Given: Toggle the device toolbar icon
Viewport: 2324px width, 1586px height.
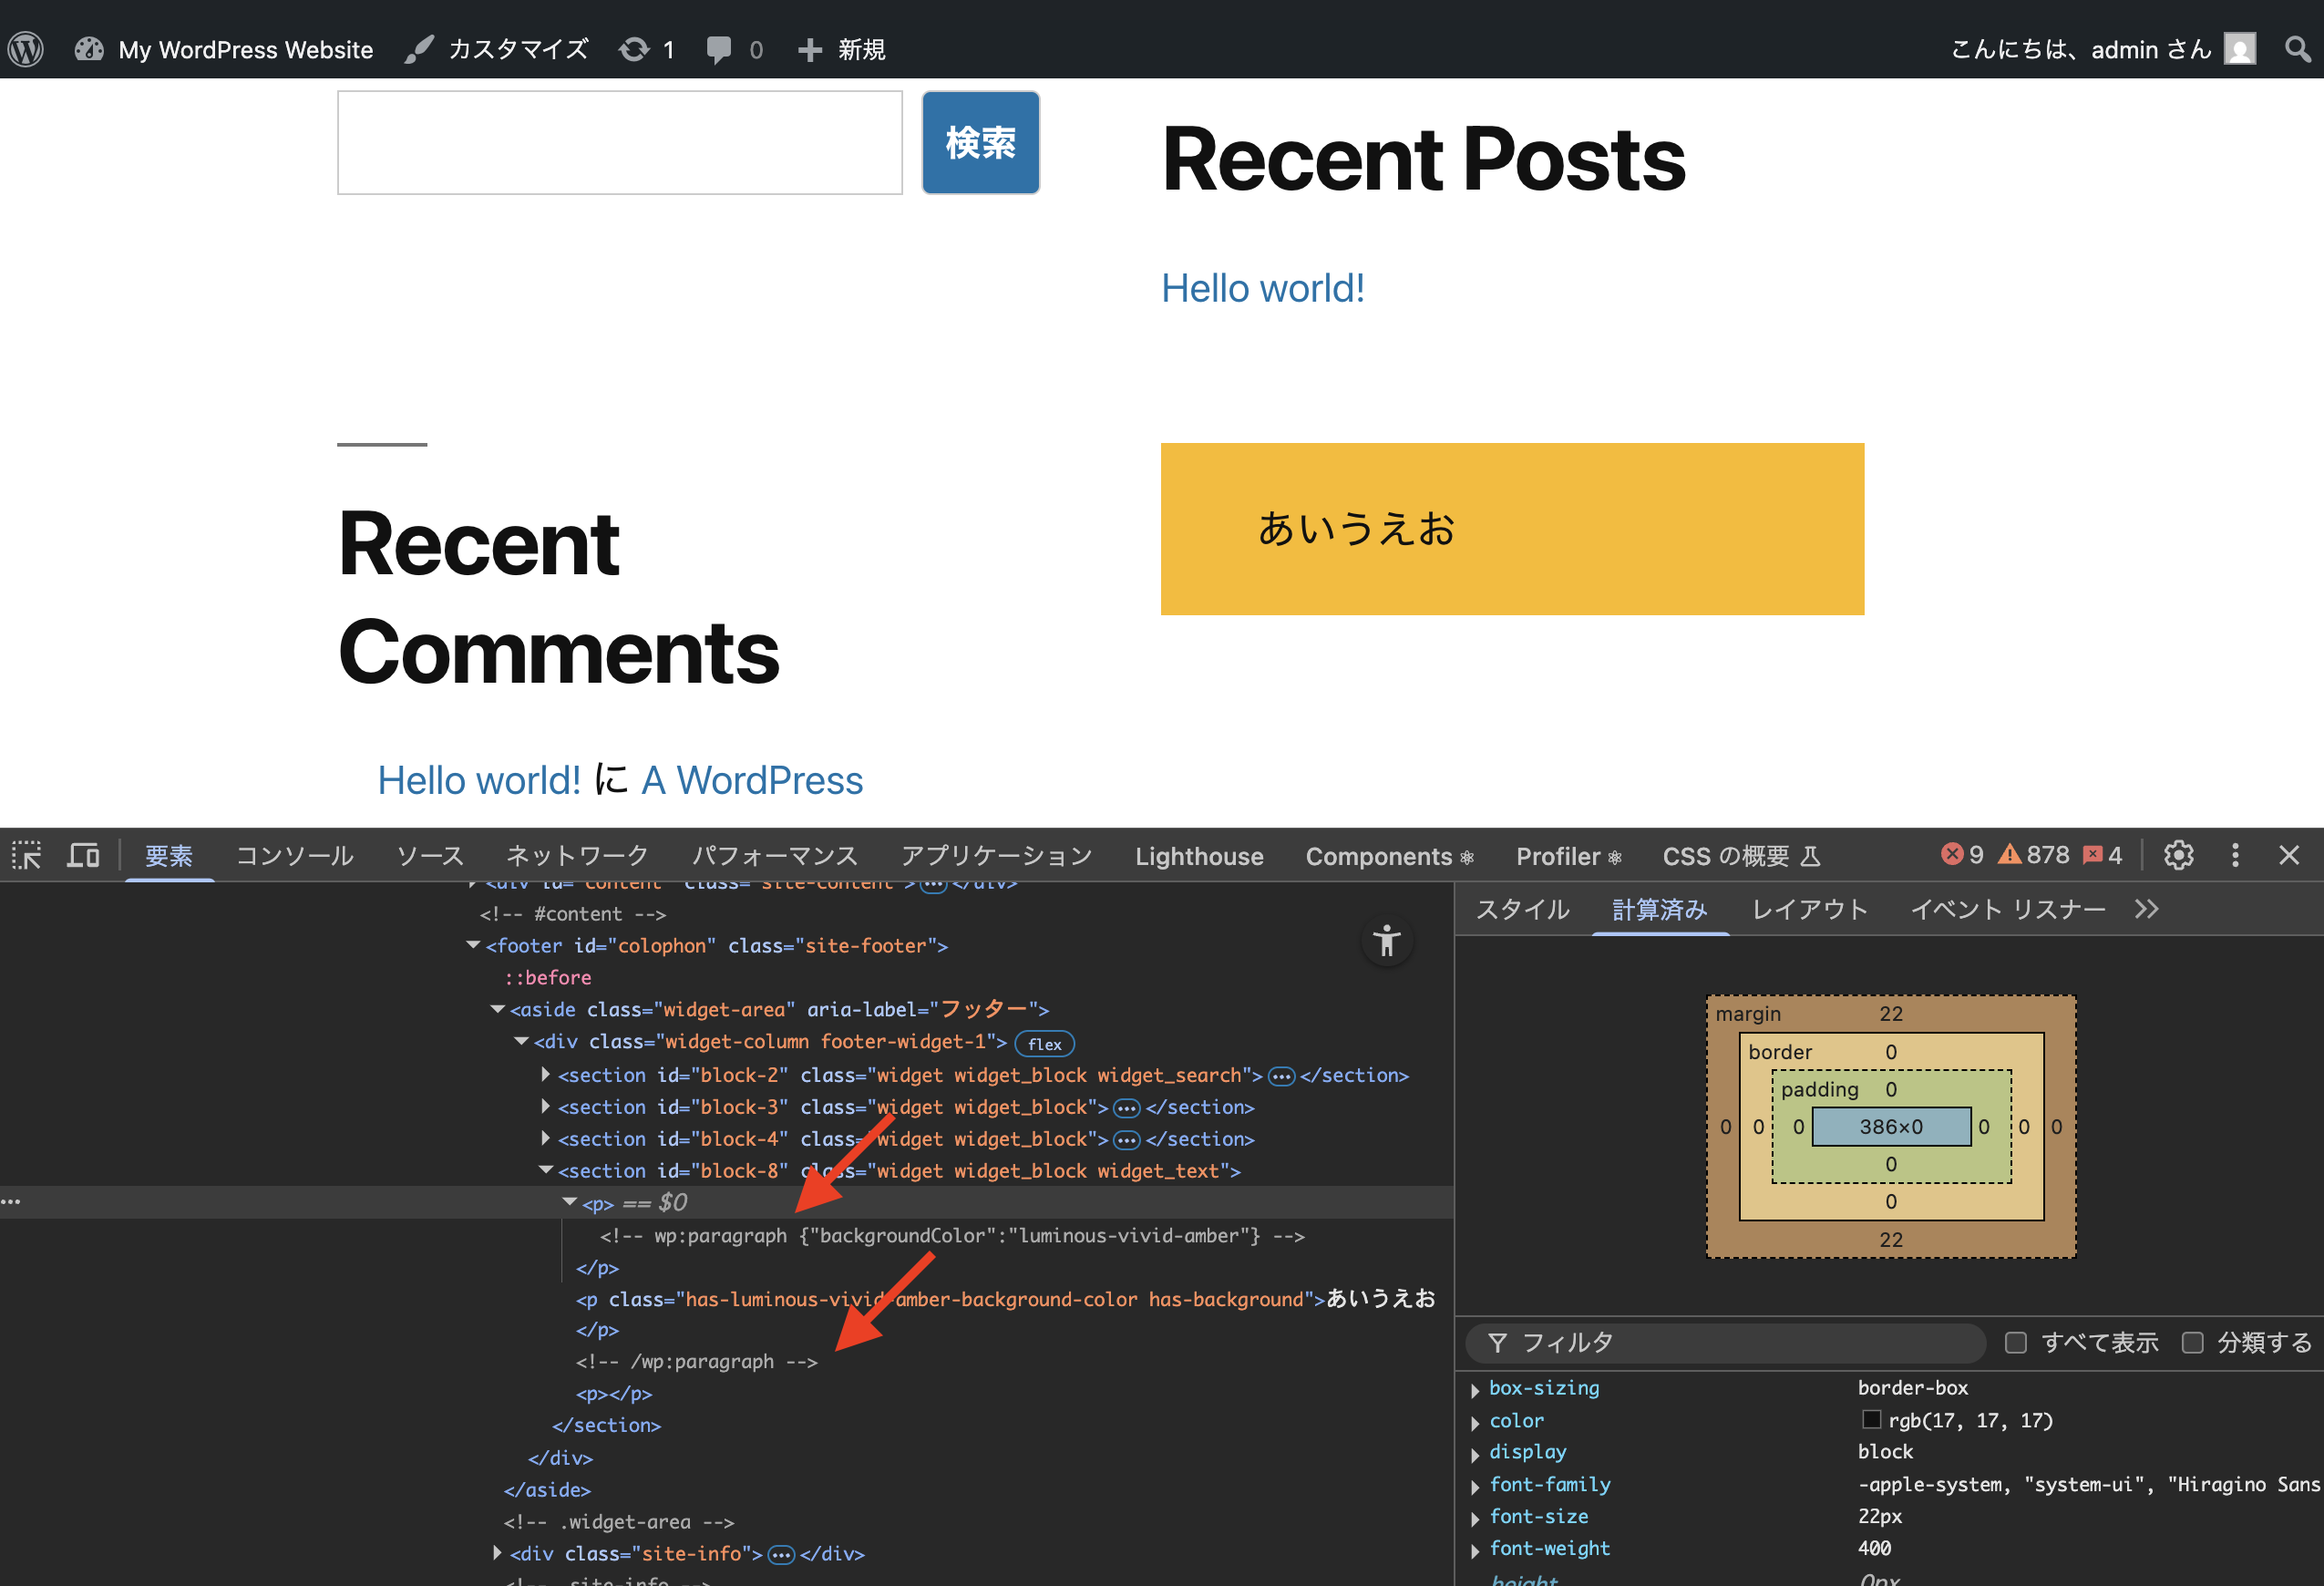Looking at the screenshot, I should pyautogui.click(x=83, y=856).
